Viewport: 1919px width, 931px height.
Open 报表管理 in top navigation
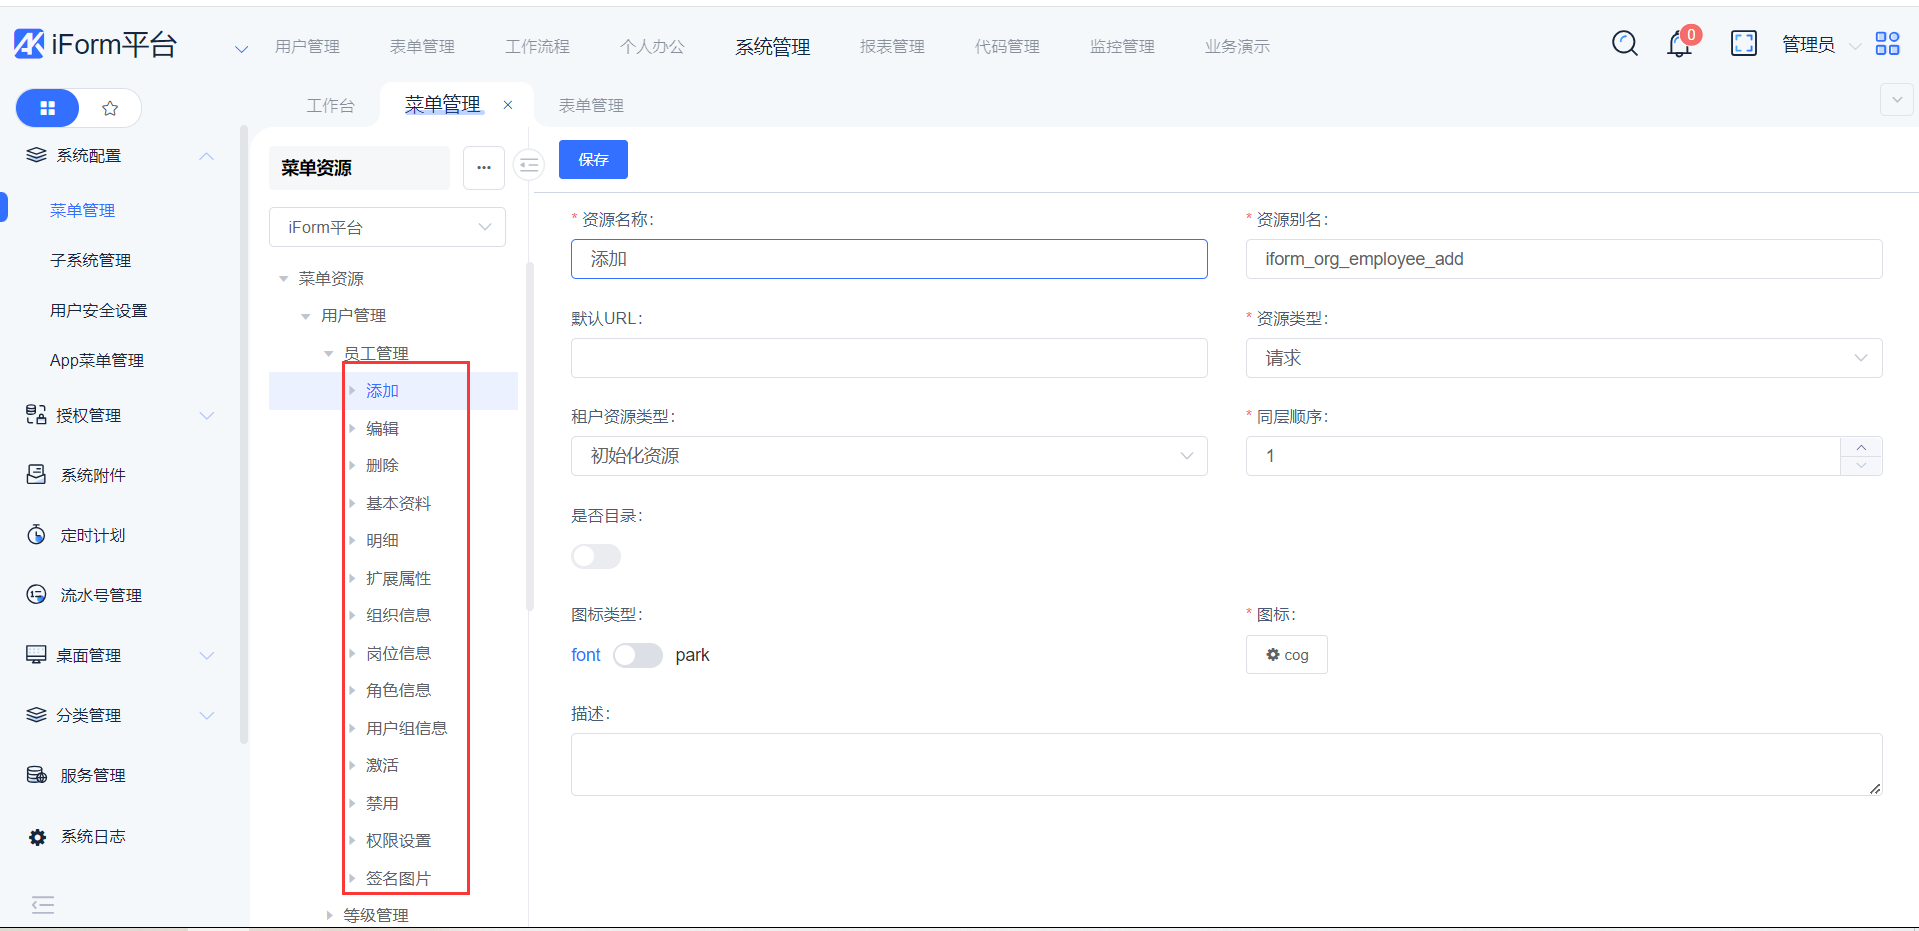(x=892, y=46)
